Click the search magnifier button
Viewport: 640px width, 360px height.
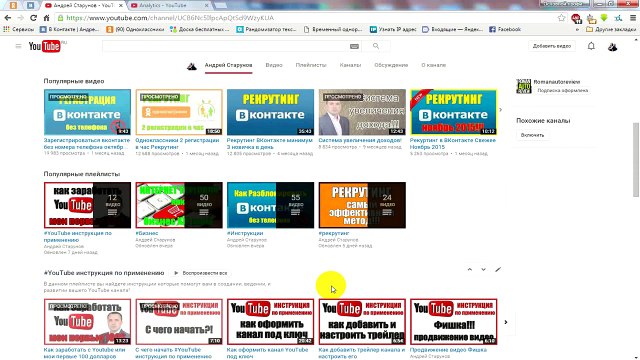point(376,46)
